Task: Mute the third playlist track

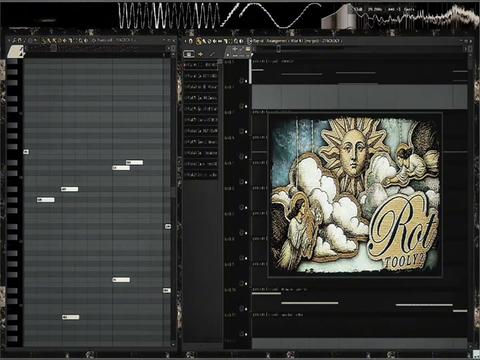Action: [246, 132]
